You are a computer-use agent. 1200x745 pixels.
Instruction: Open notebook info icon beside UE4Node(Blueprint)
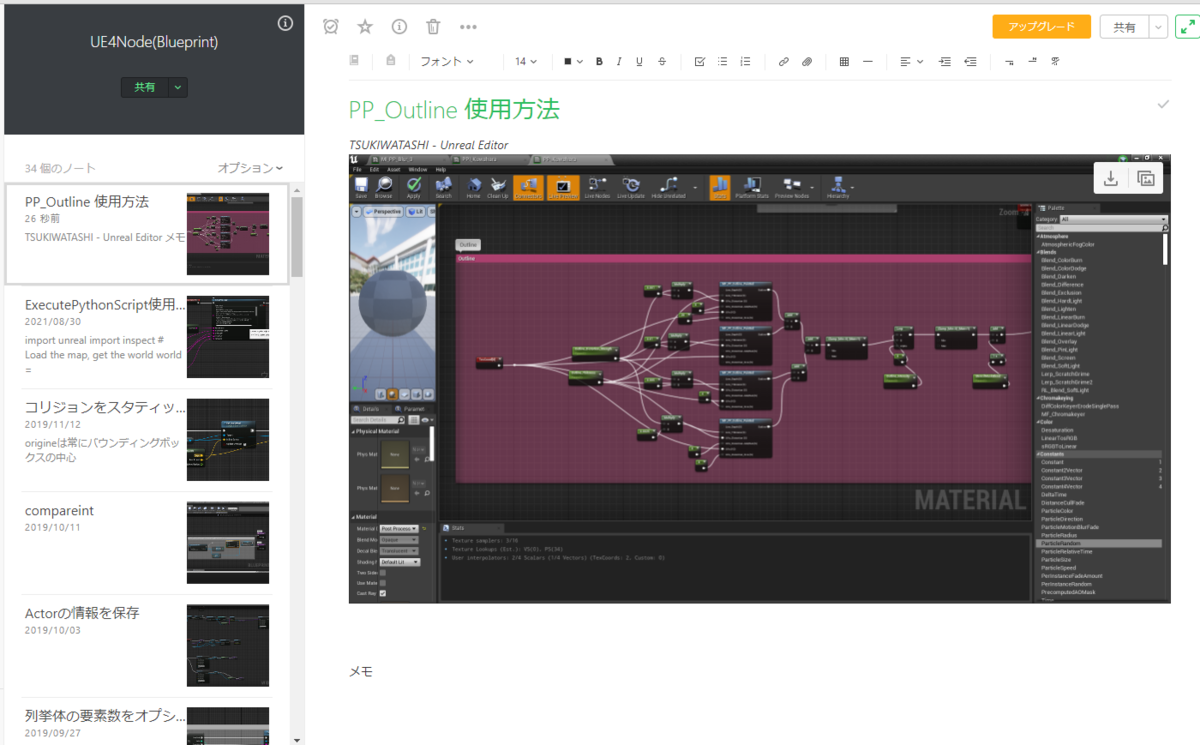pyautogui.click(x=285, y=23)
